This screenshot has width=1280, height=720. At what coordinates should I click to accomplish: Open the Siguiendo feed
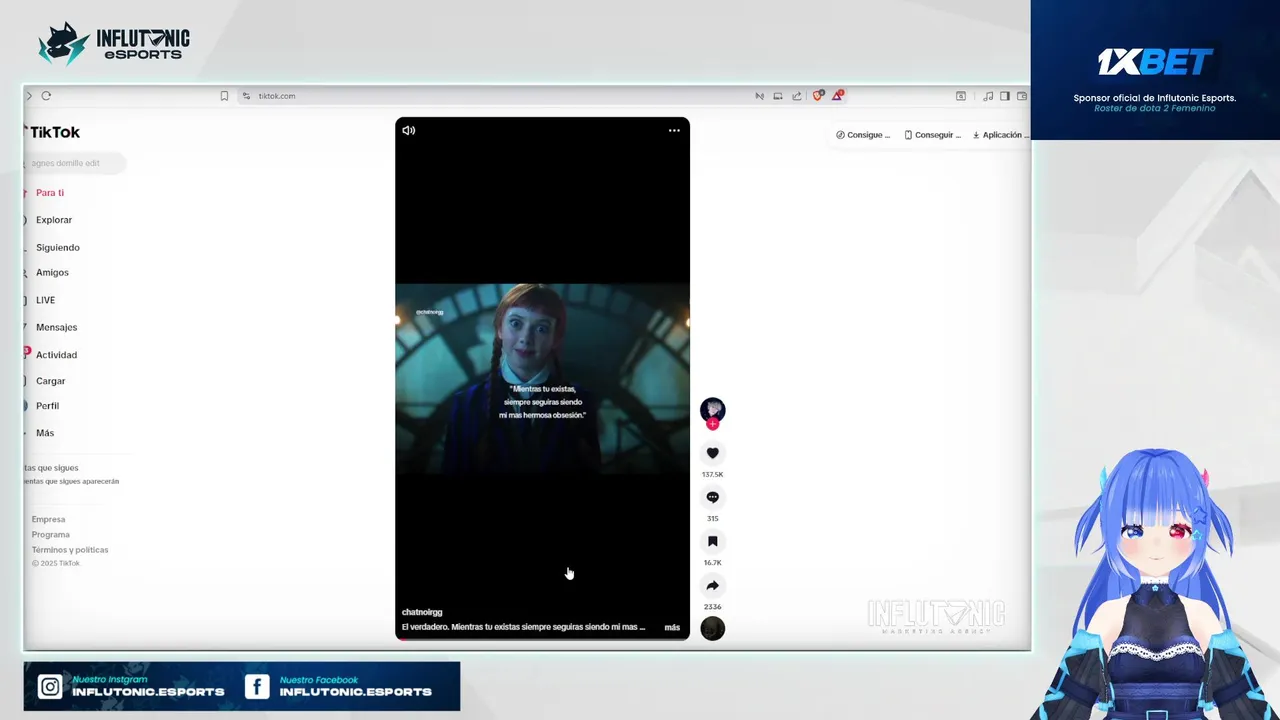(57, 247)
